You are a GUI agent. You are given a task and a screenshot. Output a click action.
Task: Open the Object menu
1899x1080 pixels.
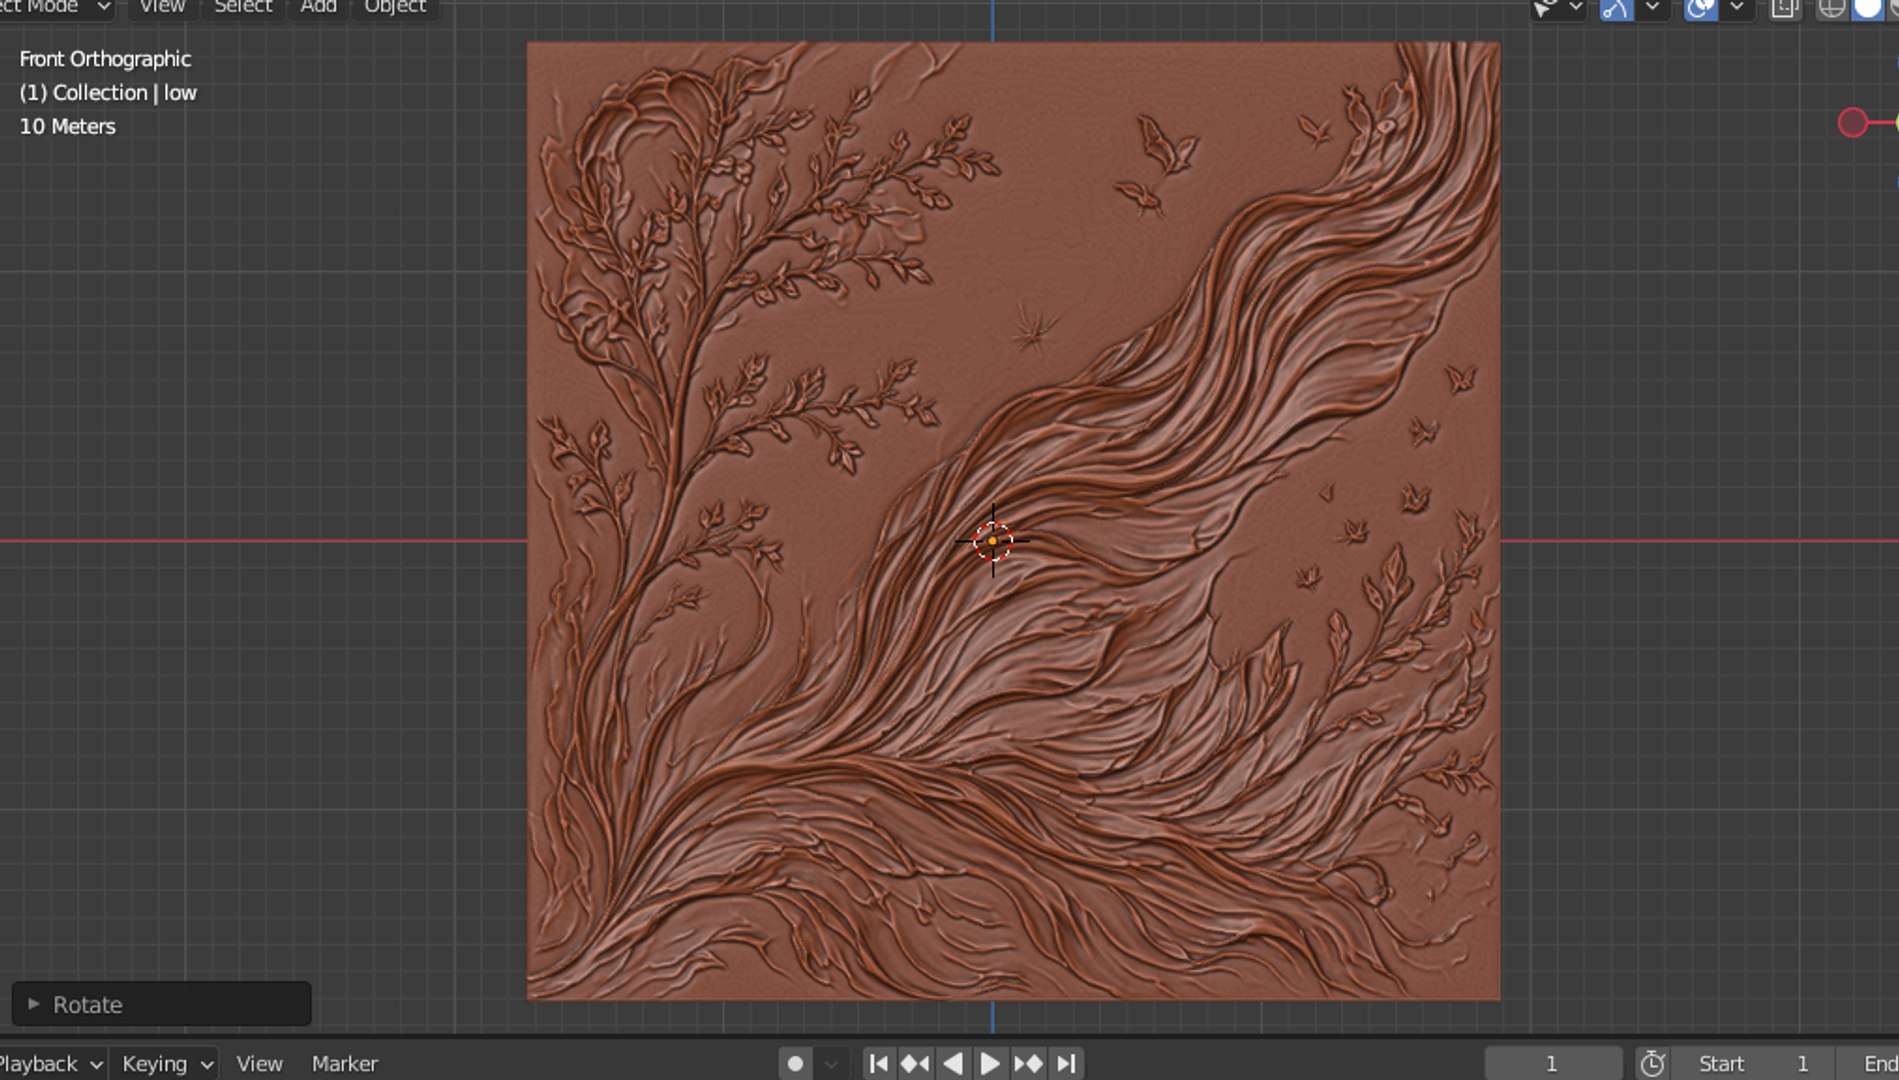pyautogui.click(x=395, y=7)
